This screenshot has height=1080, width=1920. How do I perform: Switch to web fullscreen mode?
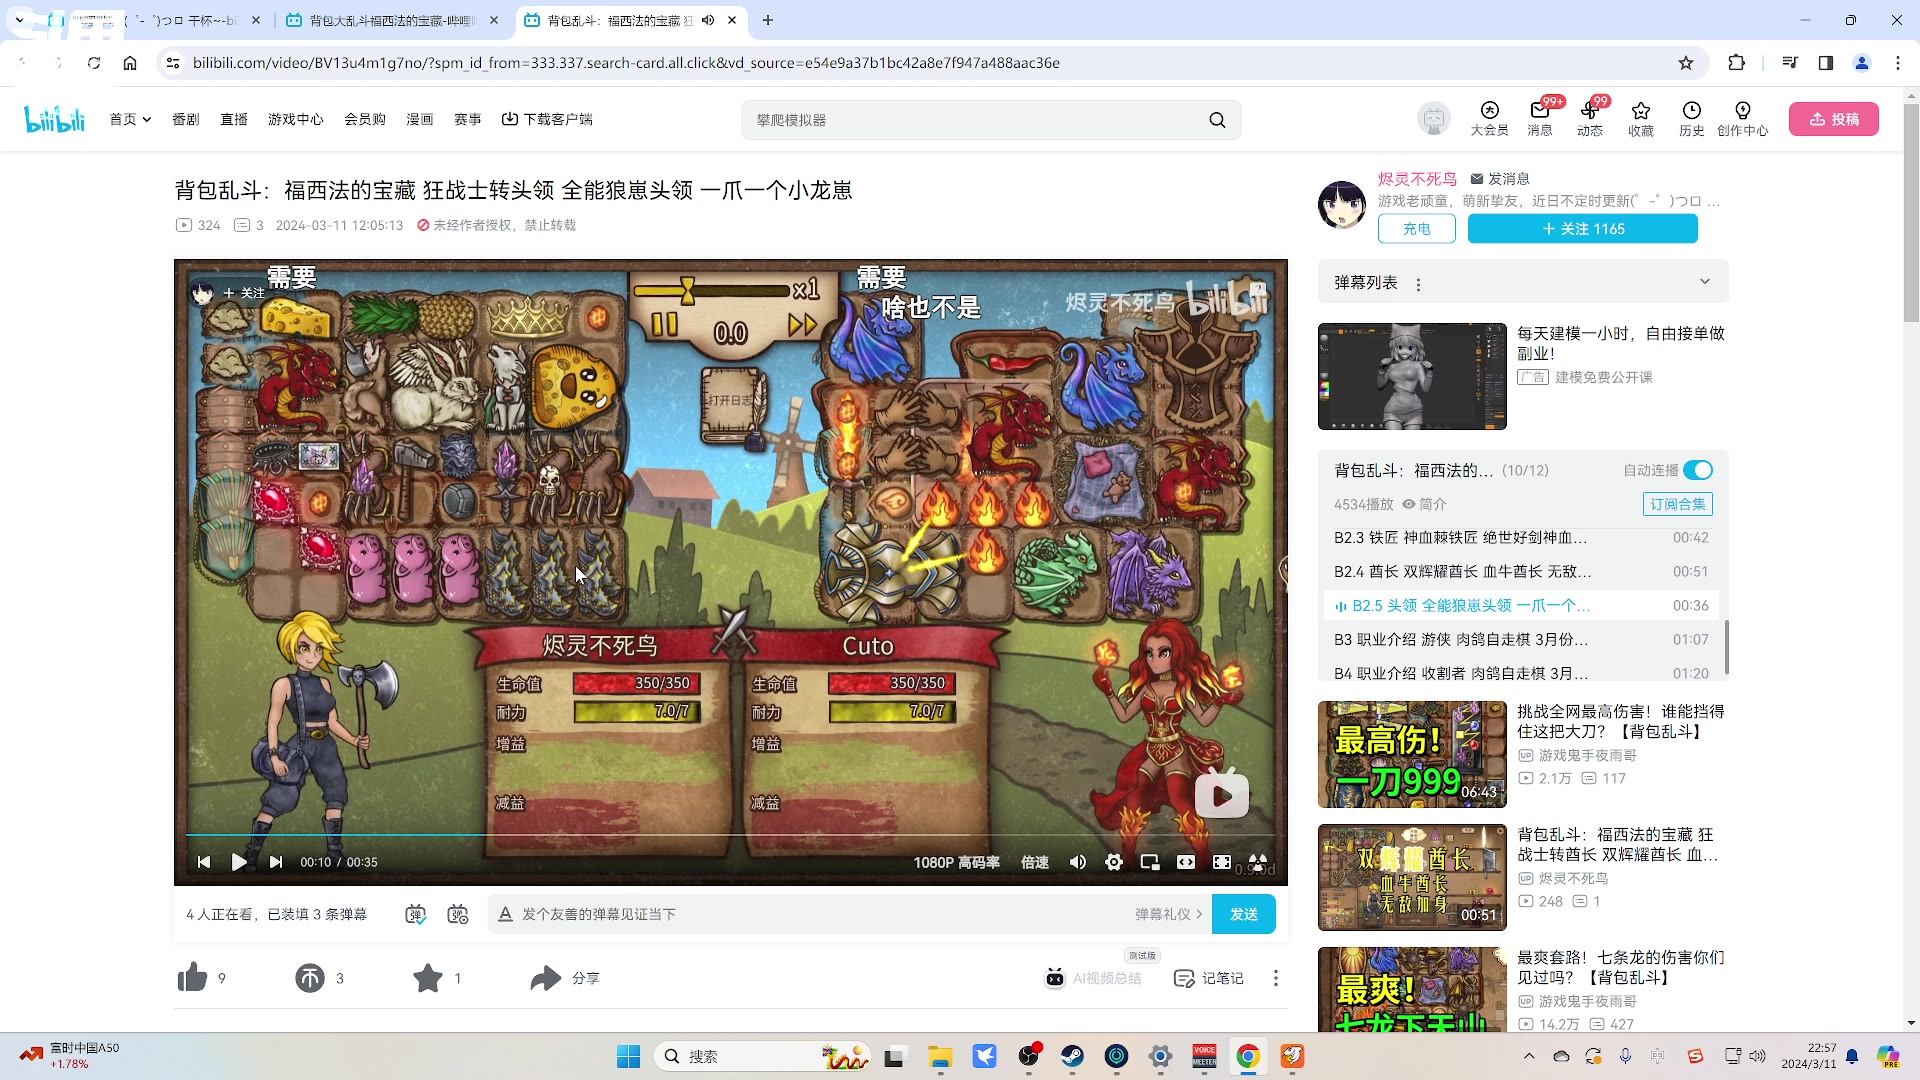(x=1222, y=862)
